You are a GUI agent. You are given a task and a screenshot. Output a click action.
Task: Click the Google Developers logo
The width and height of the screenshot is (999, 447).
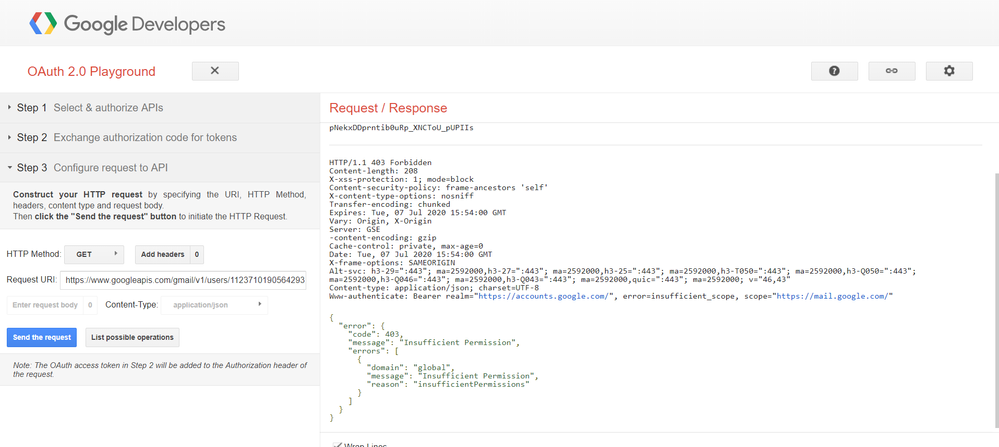click(127, 22)
